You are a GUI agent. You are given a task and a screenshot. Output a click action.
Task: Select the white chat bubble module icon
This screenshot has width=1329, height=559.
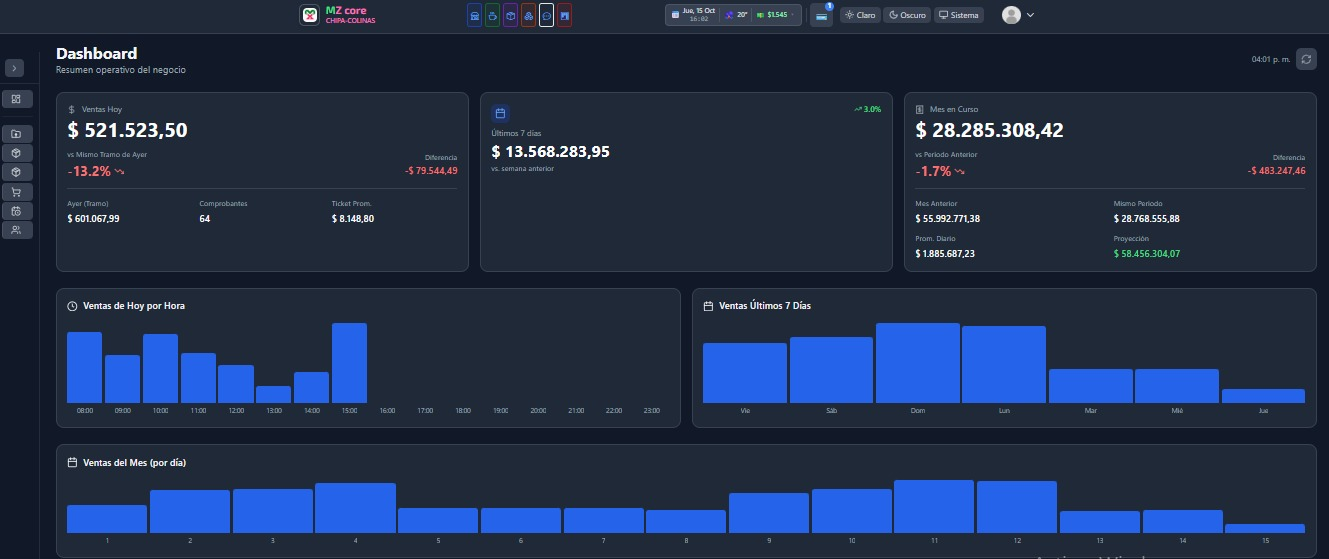546,15
